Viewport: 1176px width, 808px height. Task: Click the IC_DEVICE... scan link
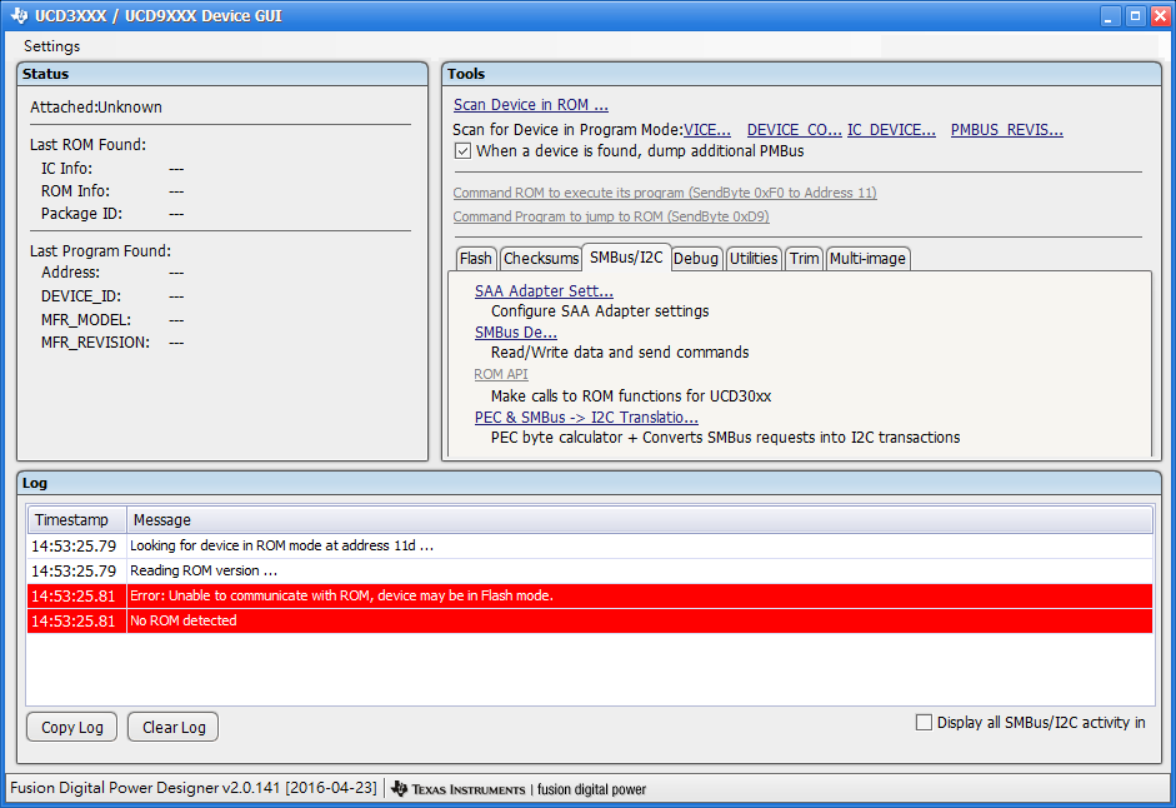click(x=892, y=130)
